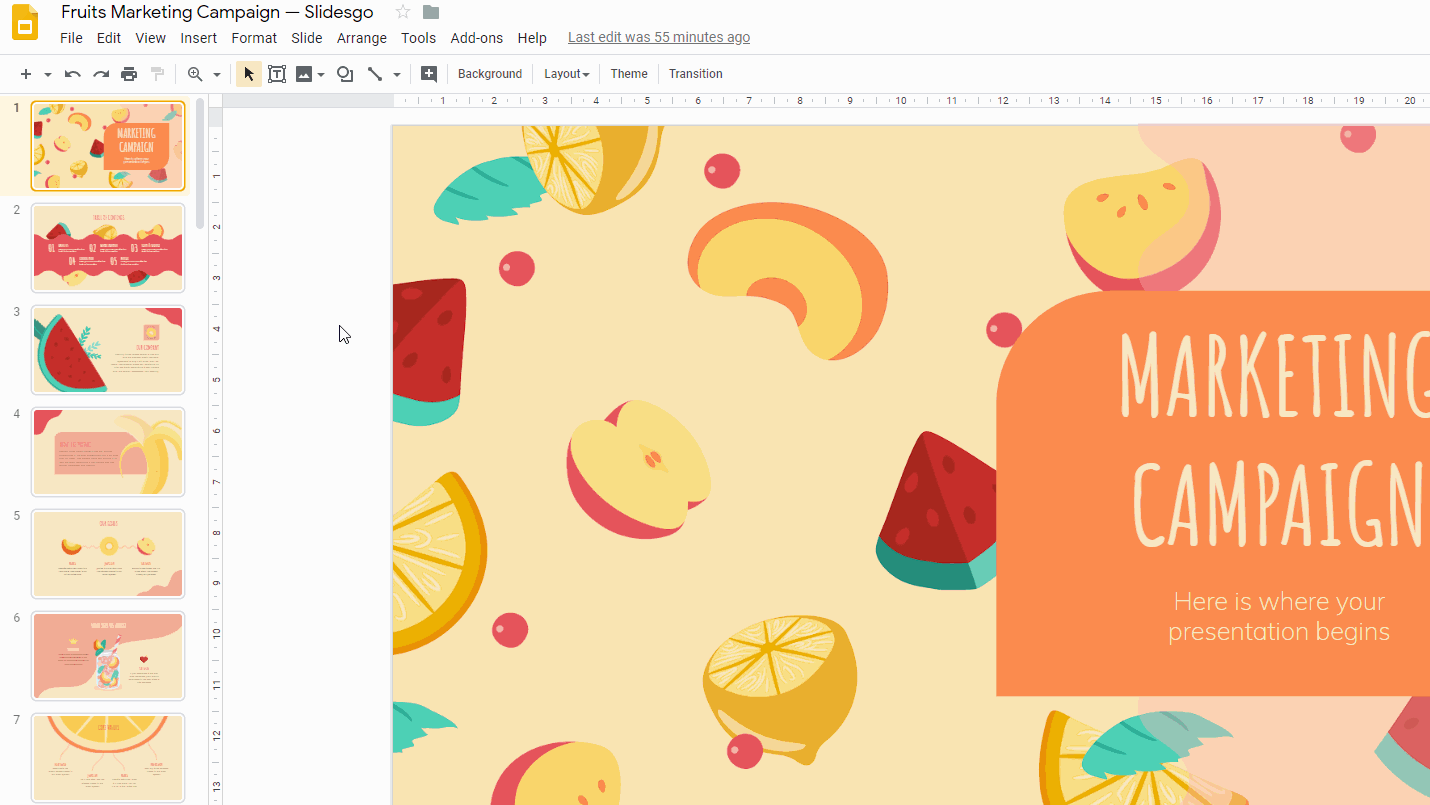Open the insert image tool
This screenshot has width=1430, height=805.
(304, 73)
